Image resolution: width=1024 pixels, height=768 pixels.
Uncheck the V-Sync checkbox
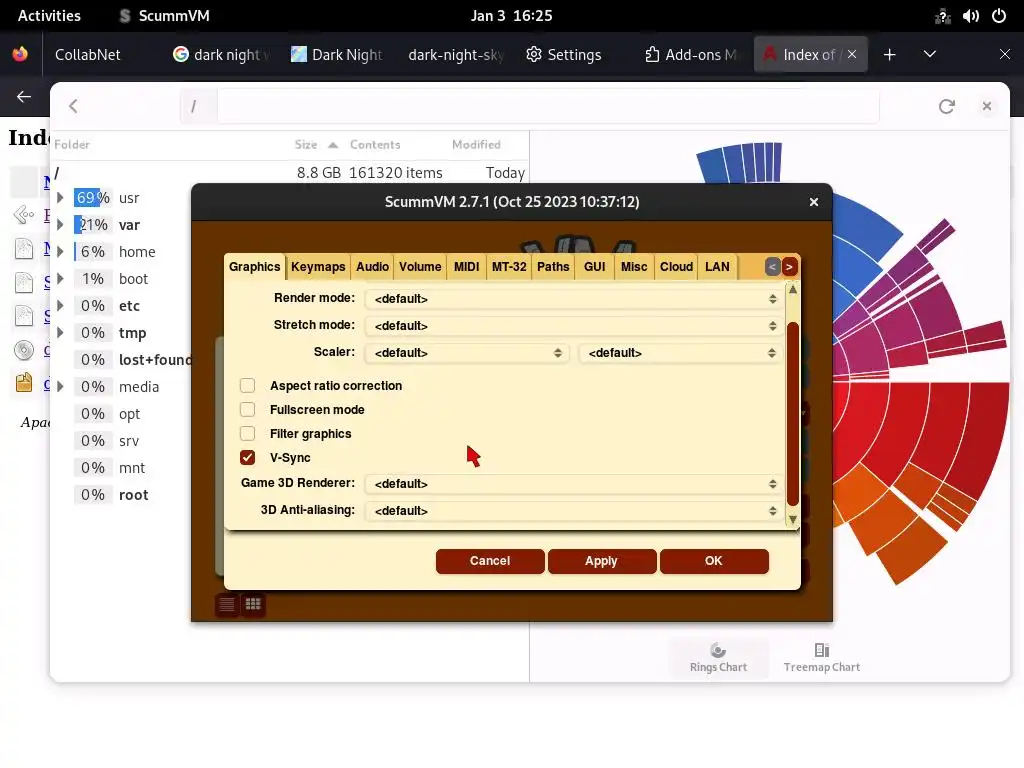[248, 458]
